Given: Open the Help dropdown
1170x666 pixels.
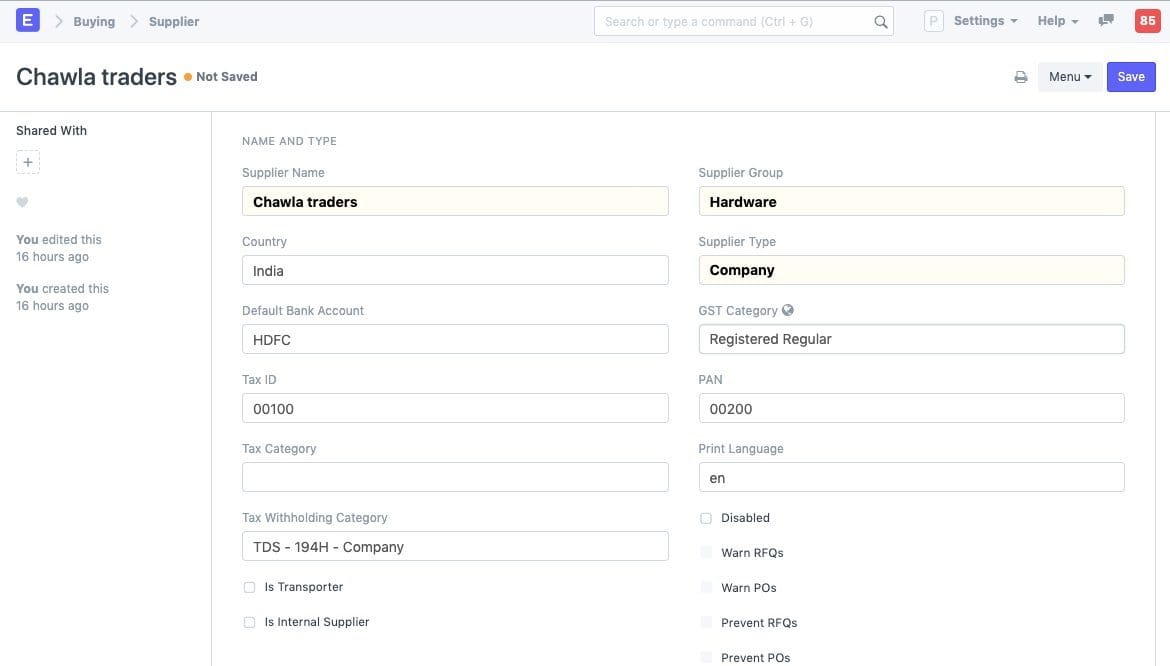Looking at the screenshot, I should click(x=1056, y=20).
